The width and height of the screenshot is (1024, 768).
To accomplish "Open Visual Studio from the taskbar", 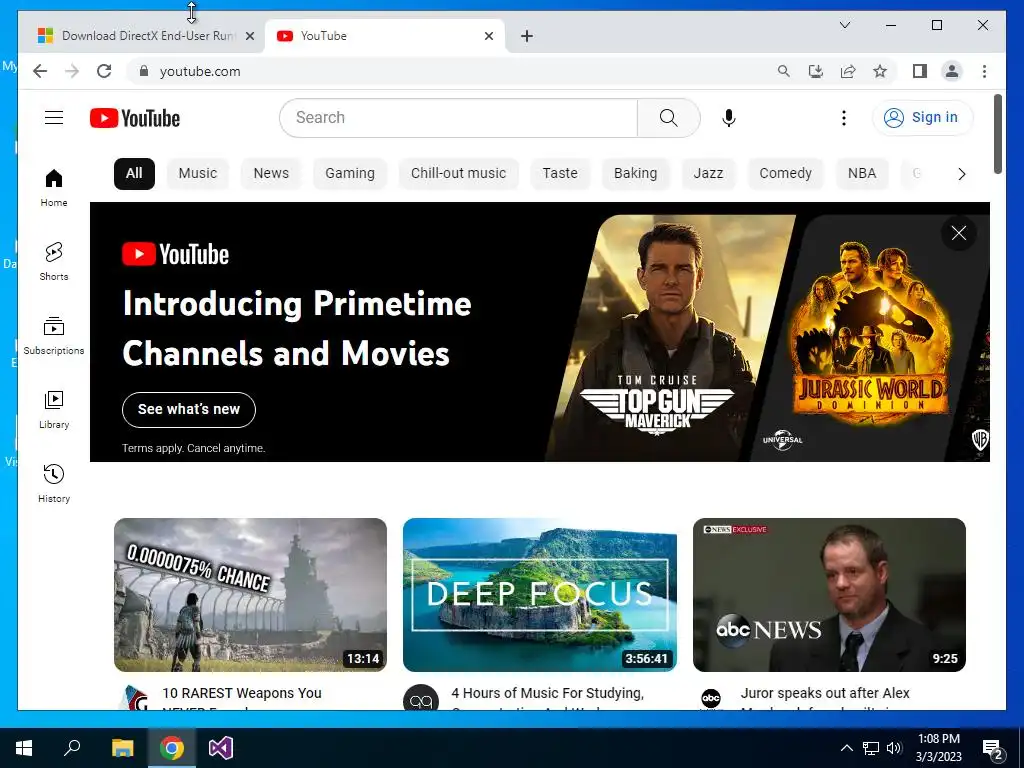I will [221, 748].
